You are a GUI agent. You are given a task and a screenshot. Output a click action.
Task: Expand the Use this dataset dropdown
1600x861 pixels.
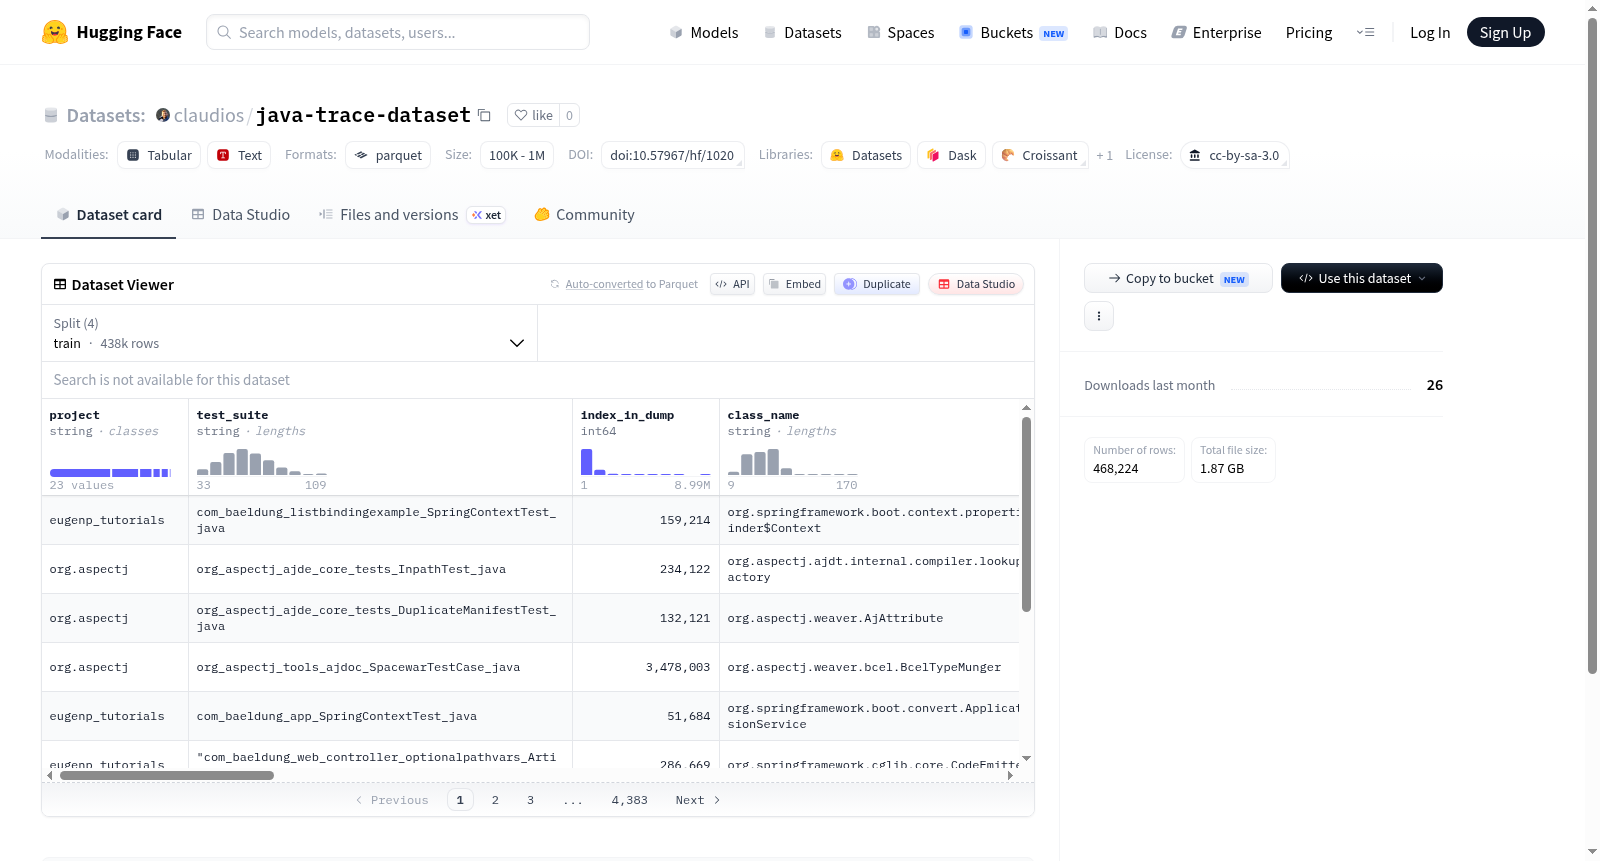tap(1362, 278)
